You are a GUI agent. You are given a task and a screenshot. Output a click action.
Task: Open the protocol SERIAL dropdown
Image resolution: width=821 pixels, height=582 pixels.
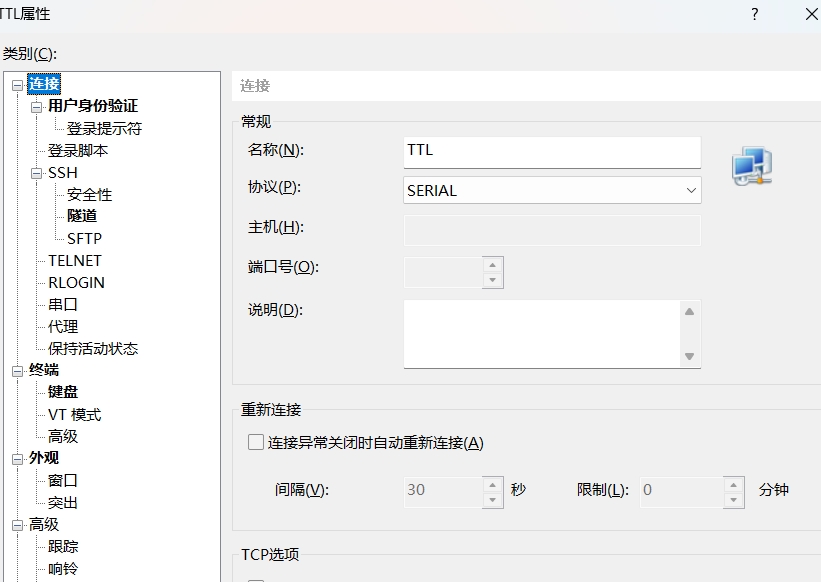click(x=552, y=191)
